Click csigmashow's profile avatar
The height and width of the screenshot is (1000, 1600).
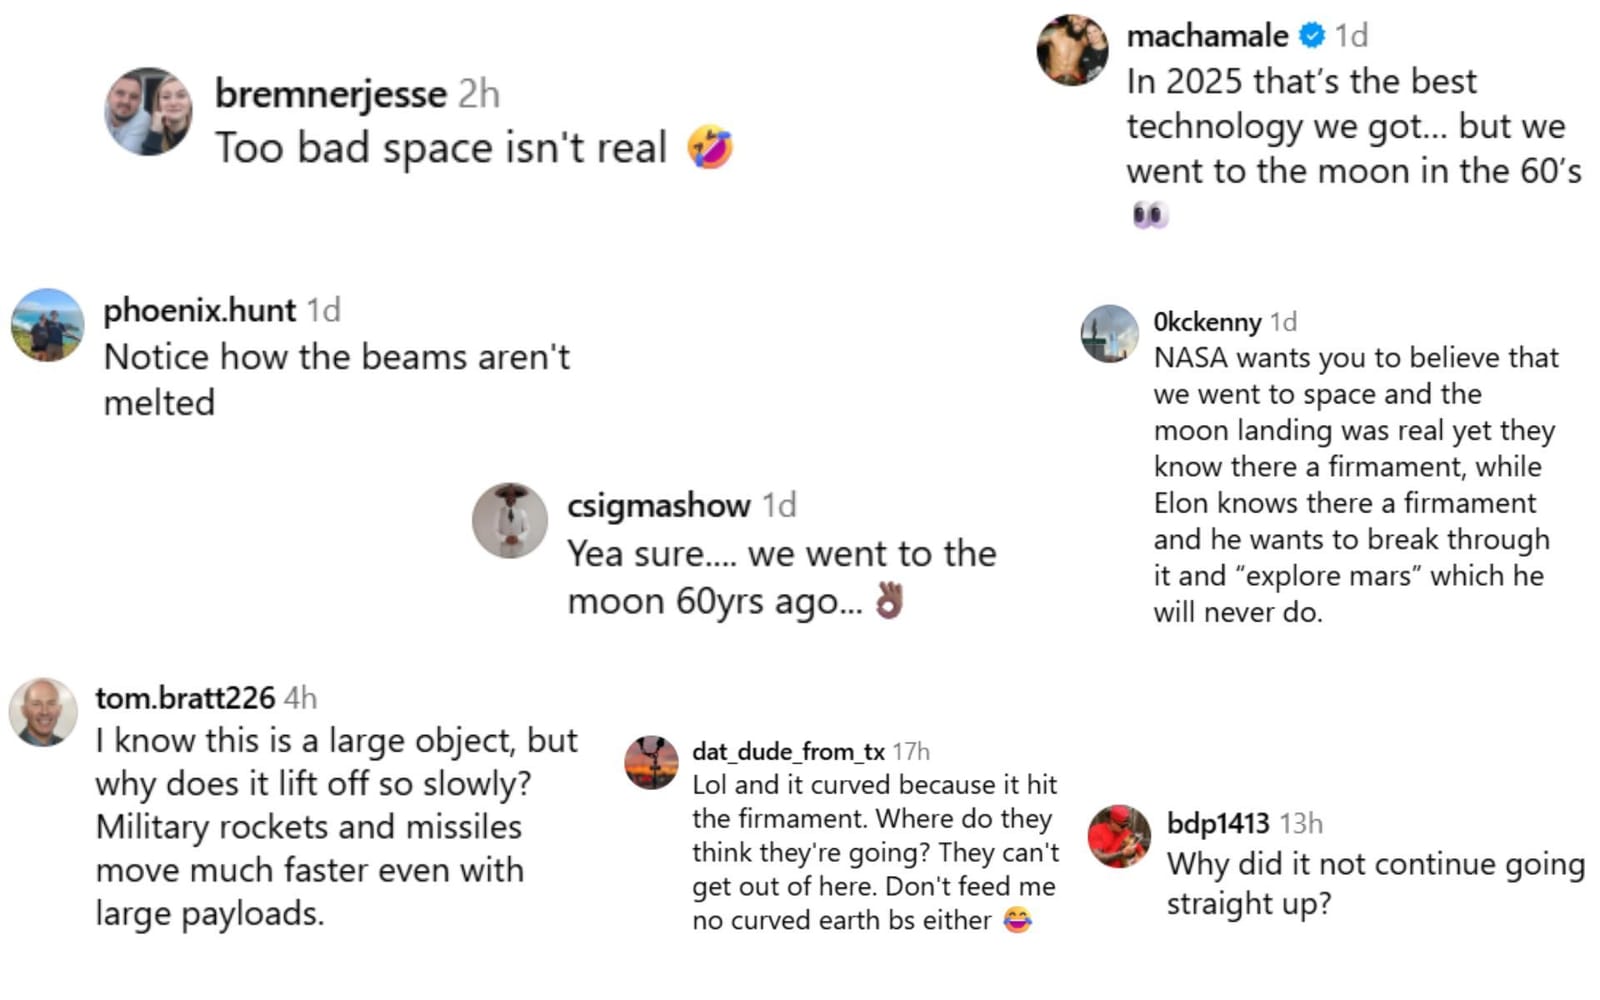(x=510, y=520)
